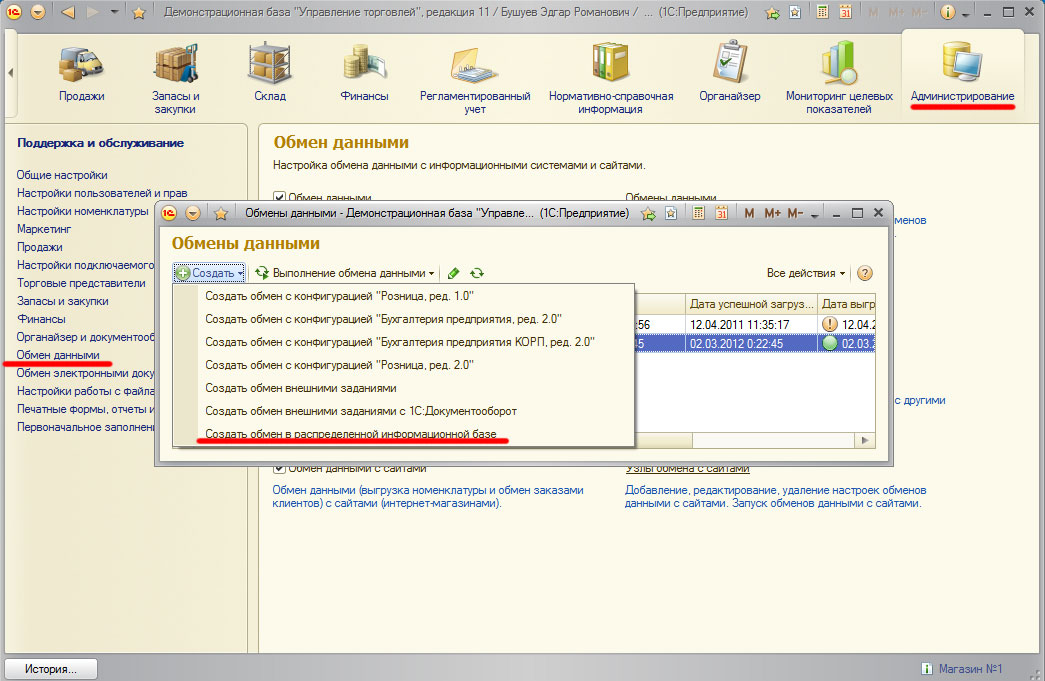The image size is (1045, 681).
Task: Select Создать обмен в распределенной информационной базе
Action: pos(350,435)
